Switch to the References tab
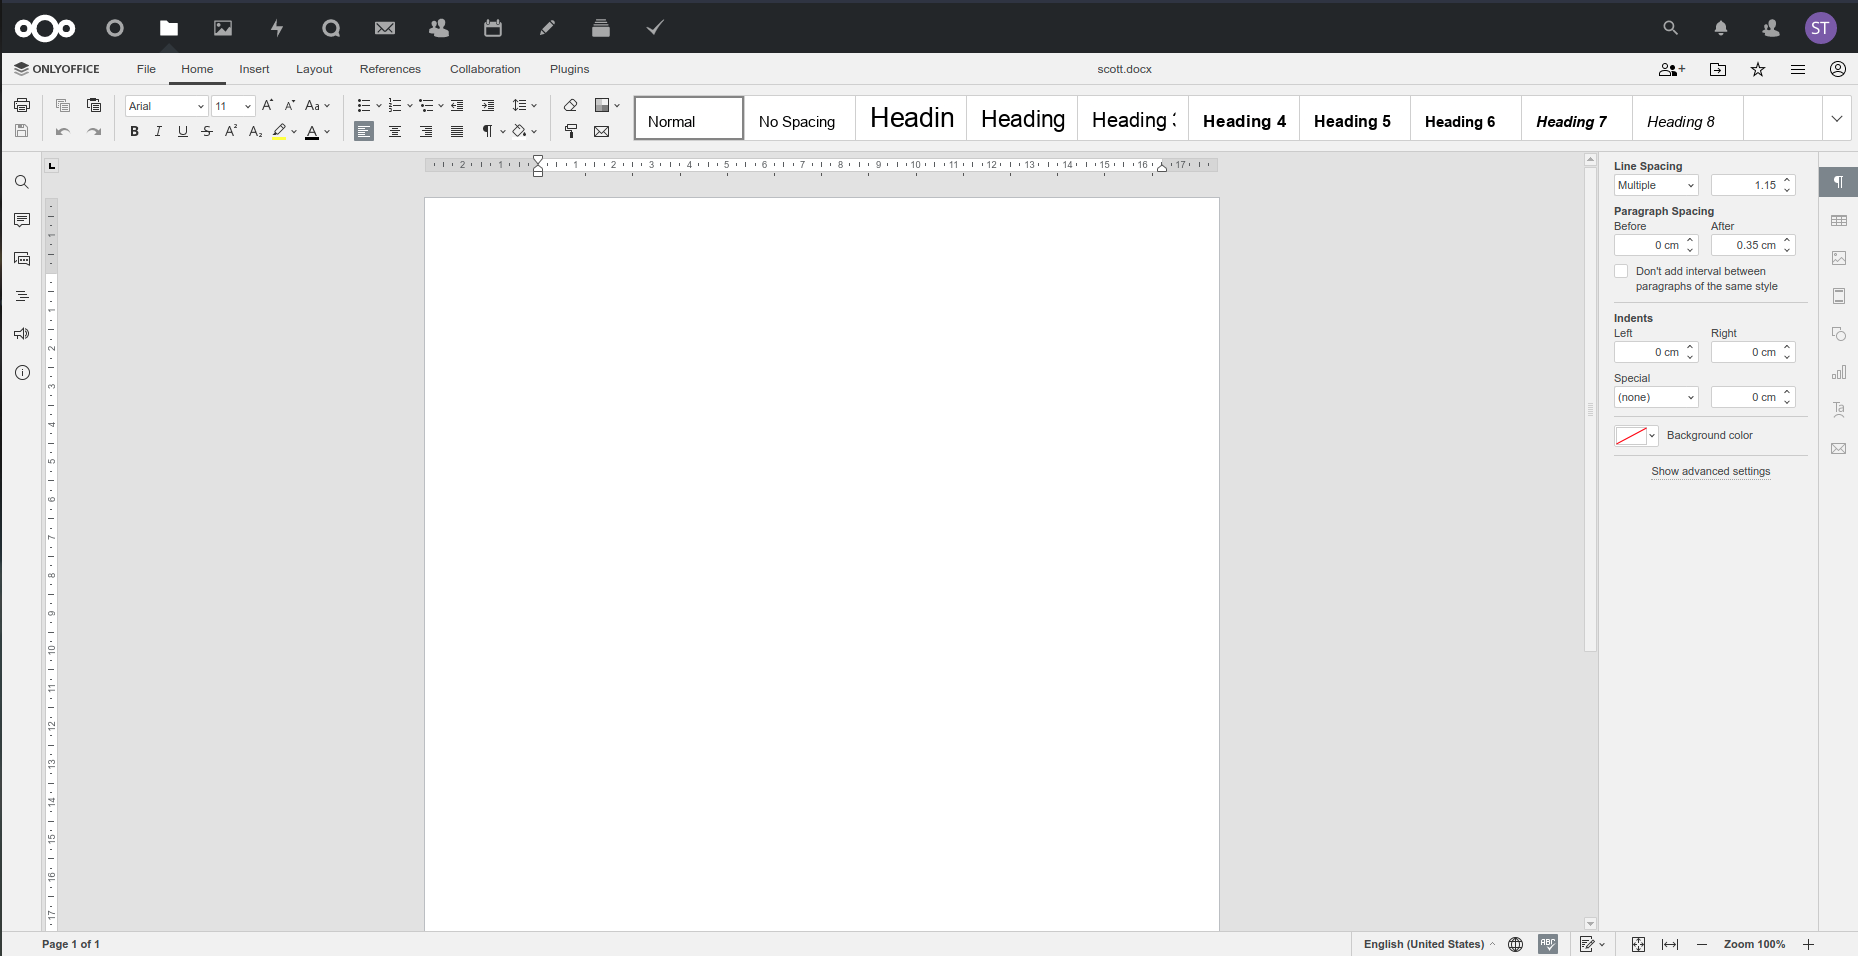Image resolution: width=1858 pixels, height=956 pixels. [390, 69]
